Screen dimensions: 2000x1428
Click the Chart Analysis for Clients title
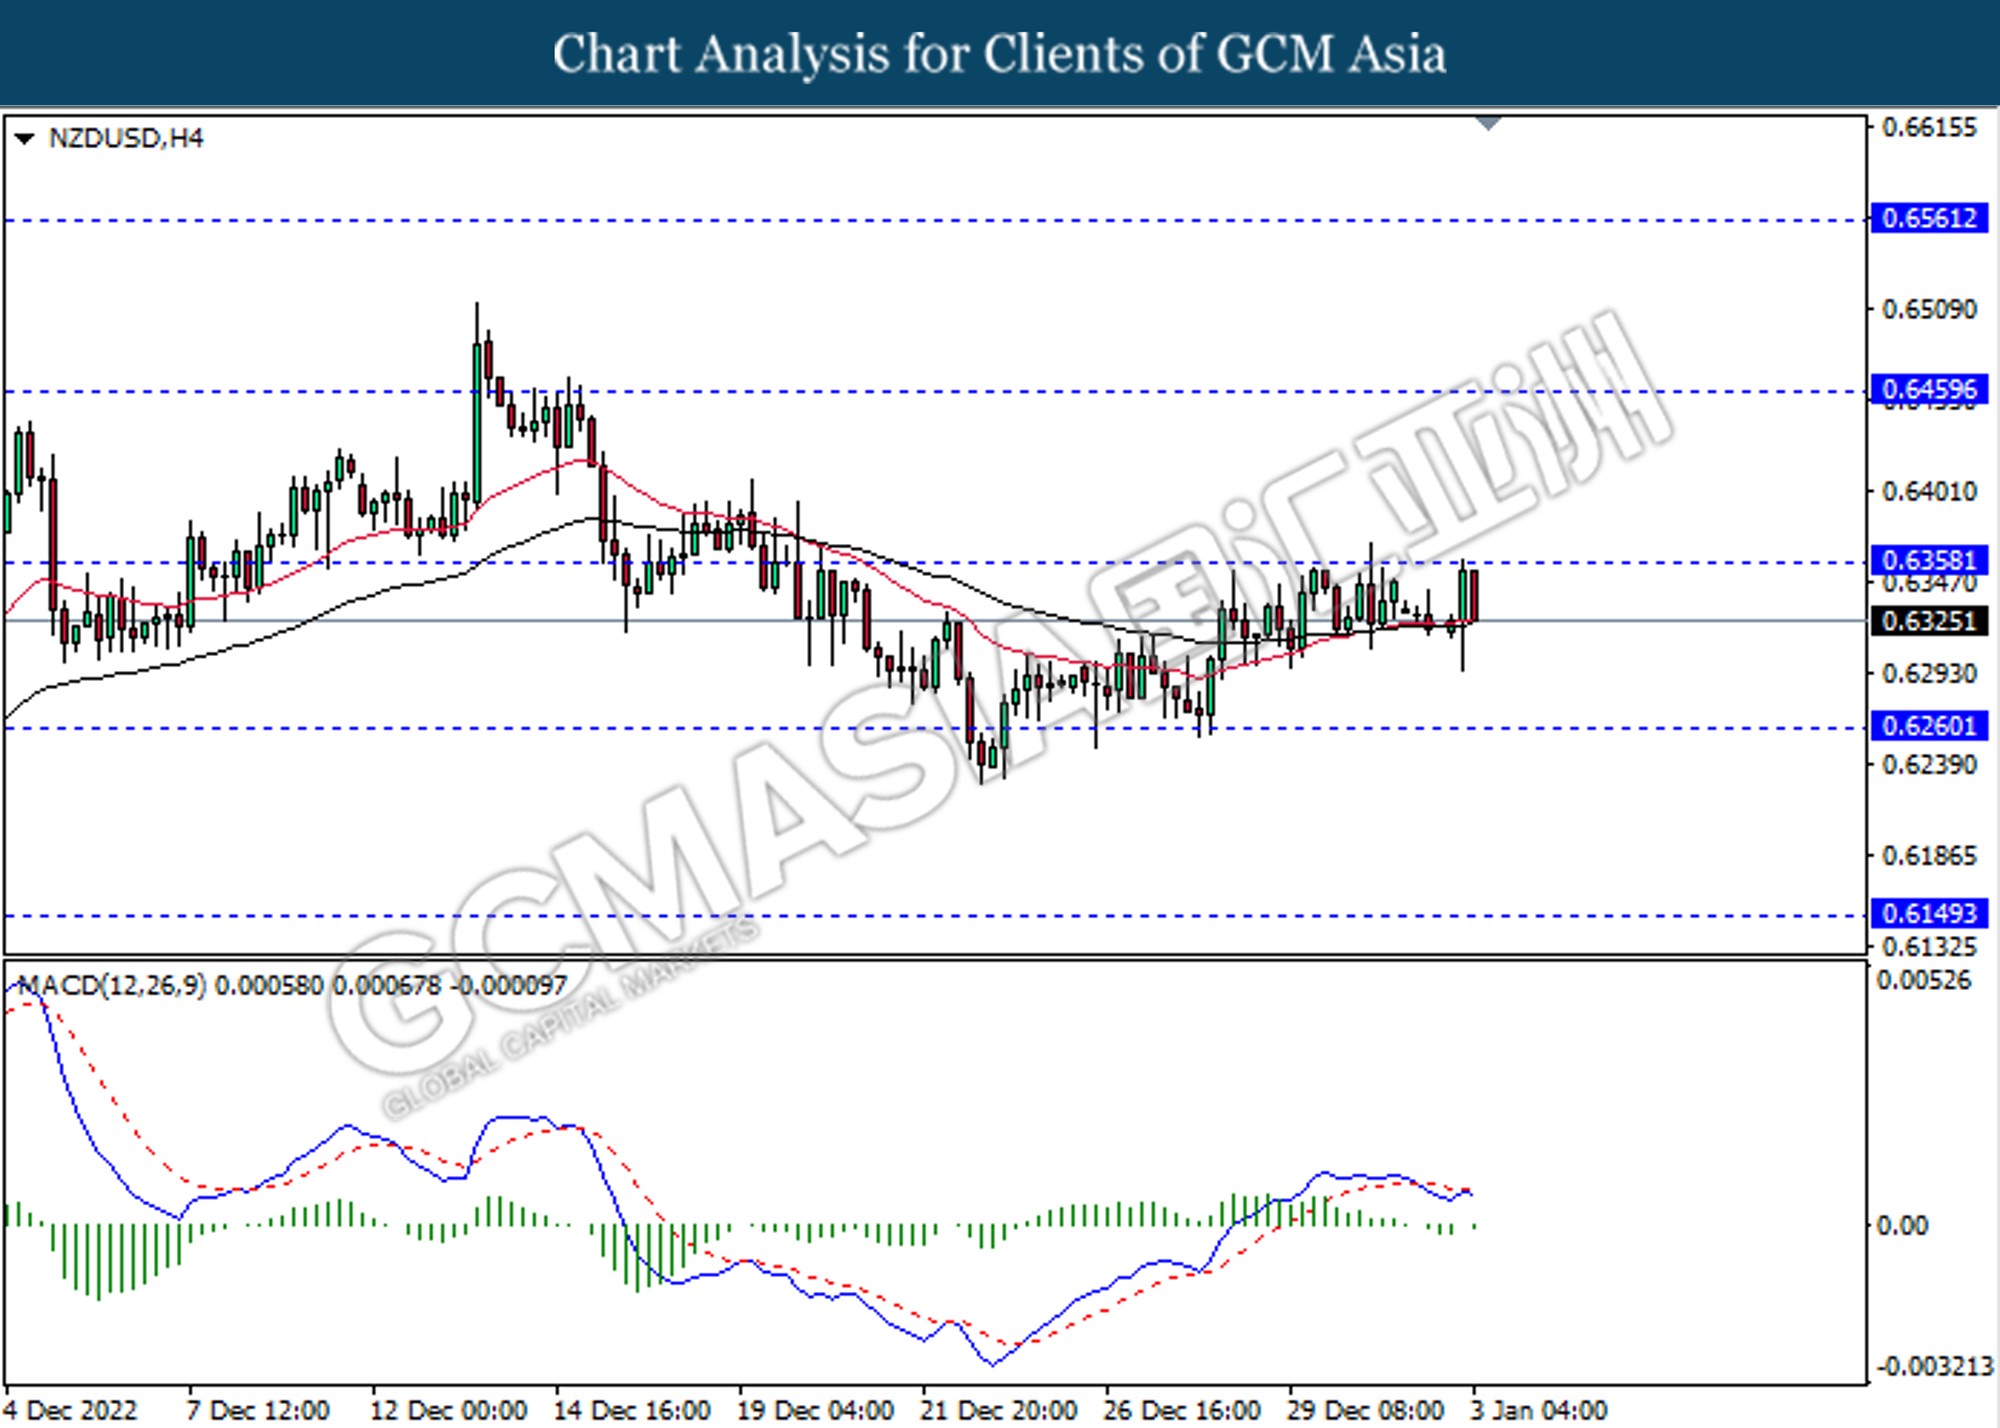(1000, 54)
